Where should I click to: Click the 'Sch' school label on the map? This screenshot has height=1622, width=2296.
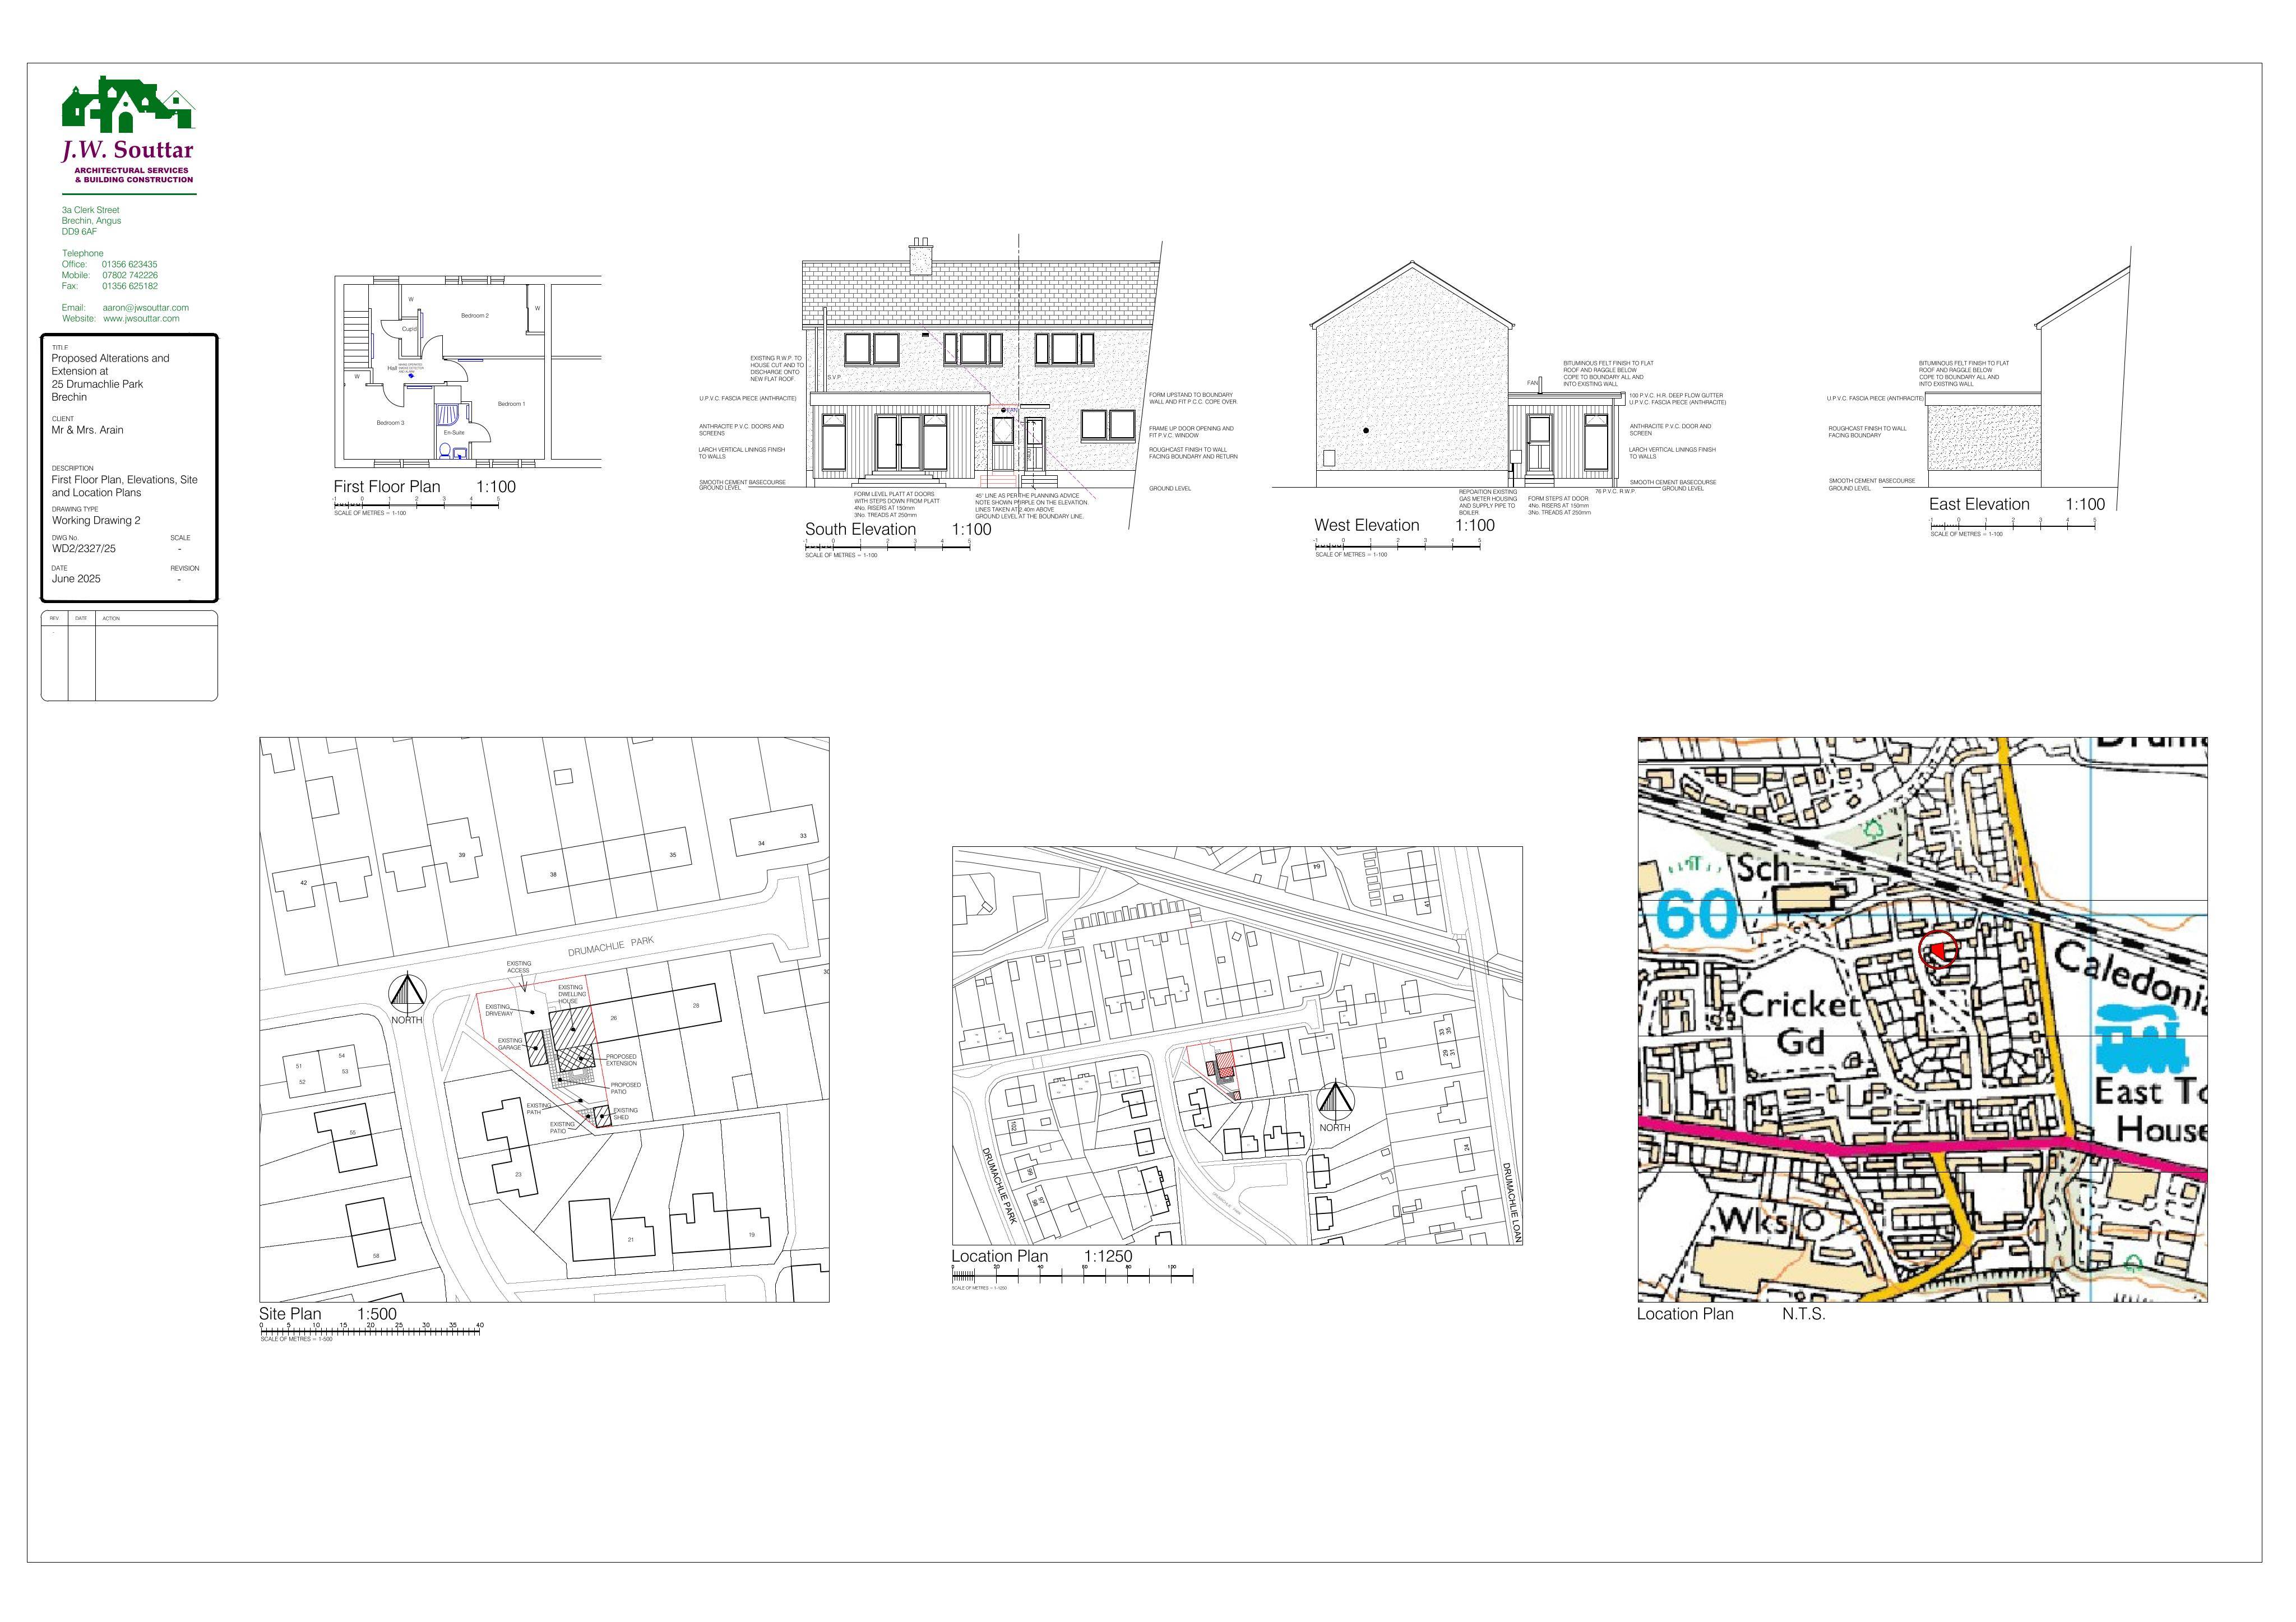pyautogui.click(x=1763, y=868)
